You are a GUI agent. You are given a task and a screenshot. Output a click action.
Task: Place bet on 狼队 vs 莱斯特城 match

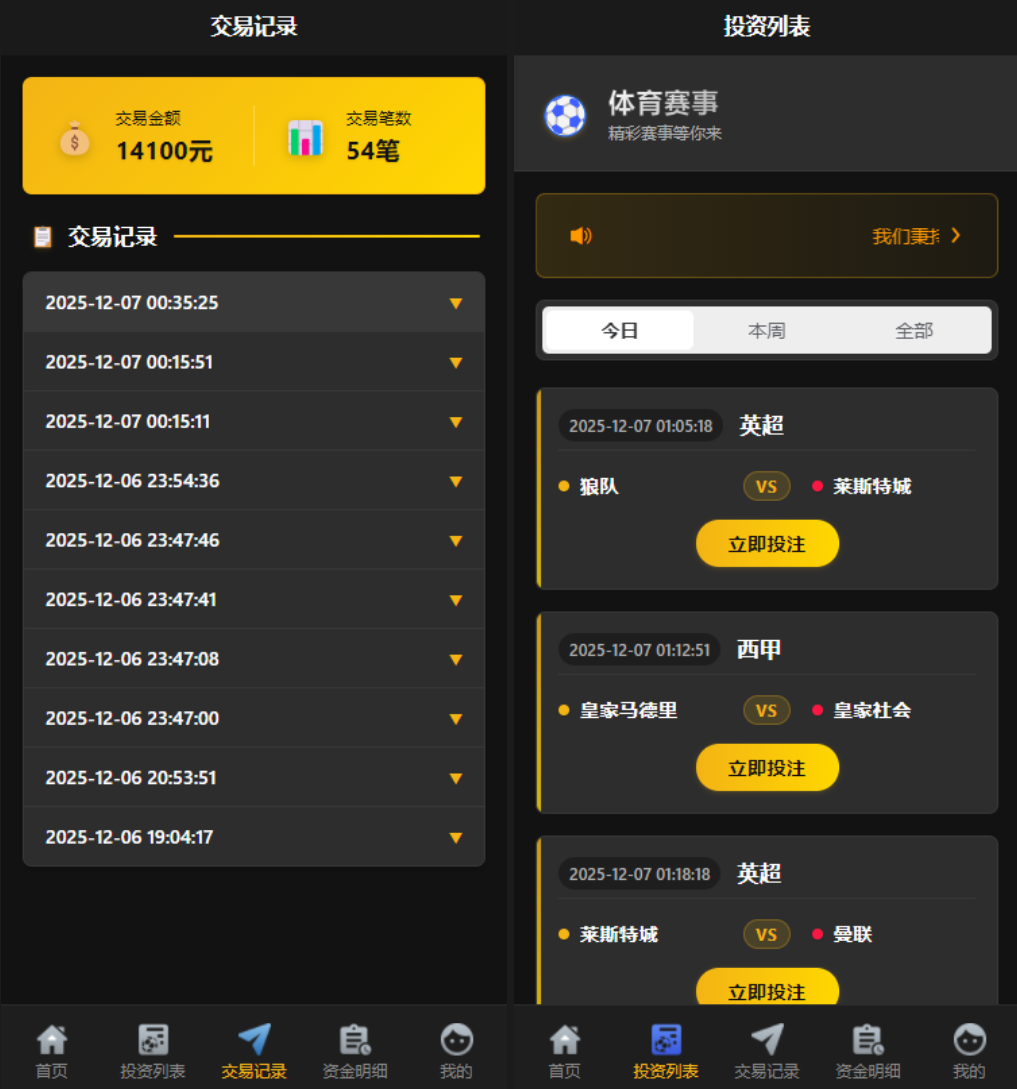tap(767, 544)
